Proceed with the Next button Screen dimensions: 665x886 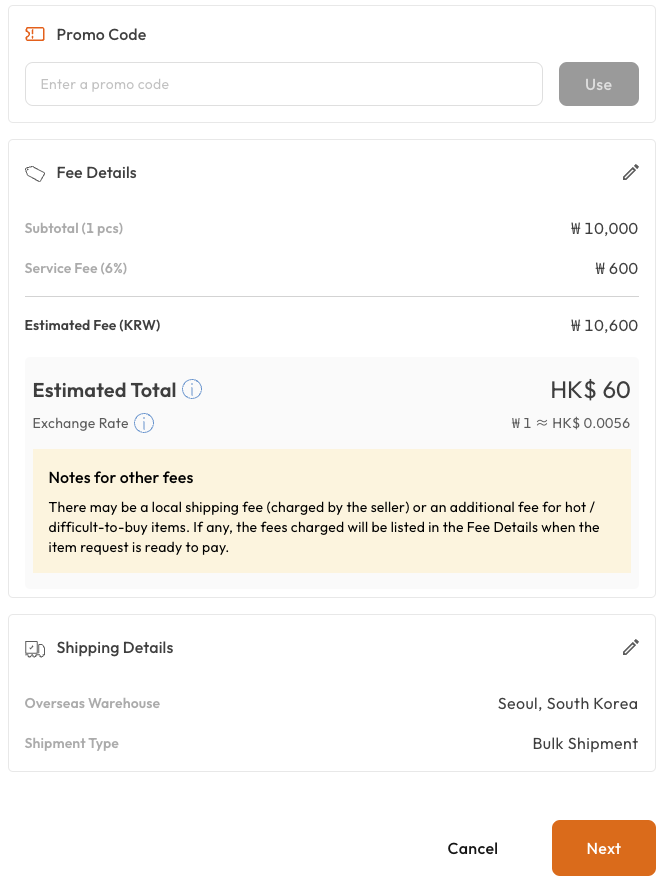tap(603, 848)
